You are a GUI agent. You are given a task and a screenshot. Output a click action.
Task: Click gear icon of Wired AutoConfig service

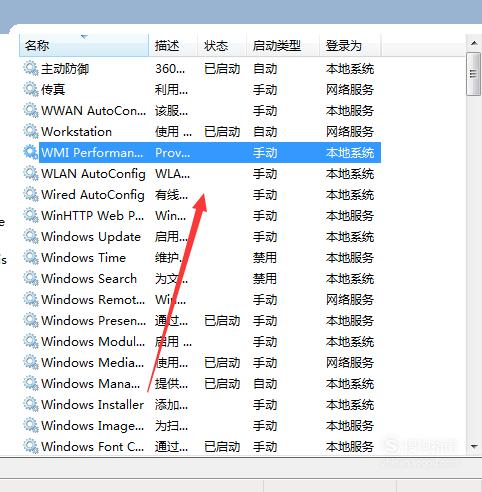[x=31, y=195]
